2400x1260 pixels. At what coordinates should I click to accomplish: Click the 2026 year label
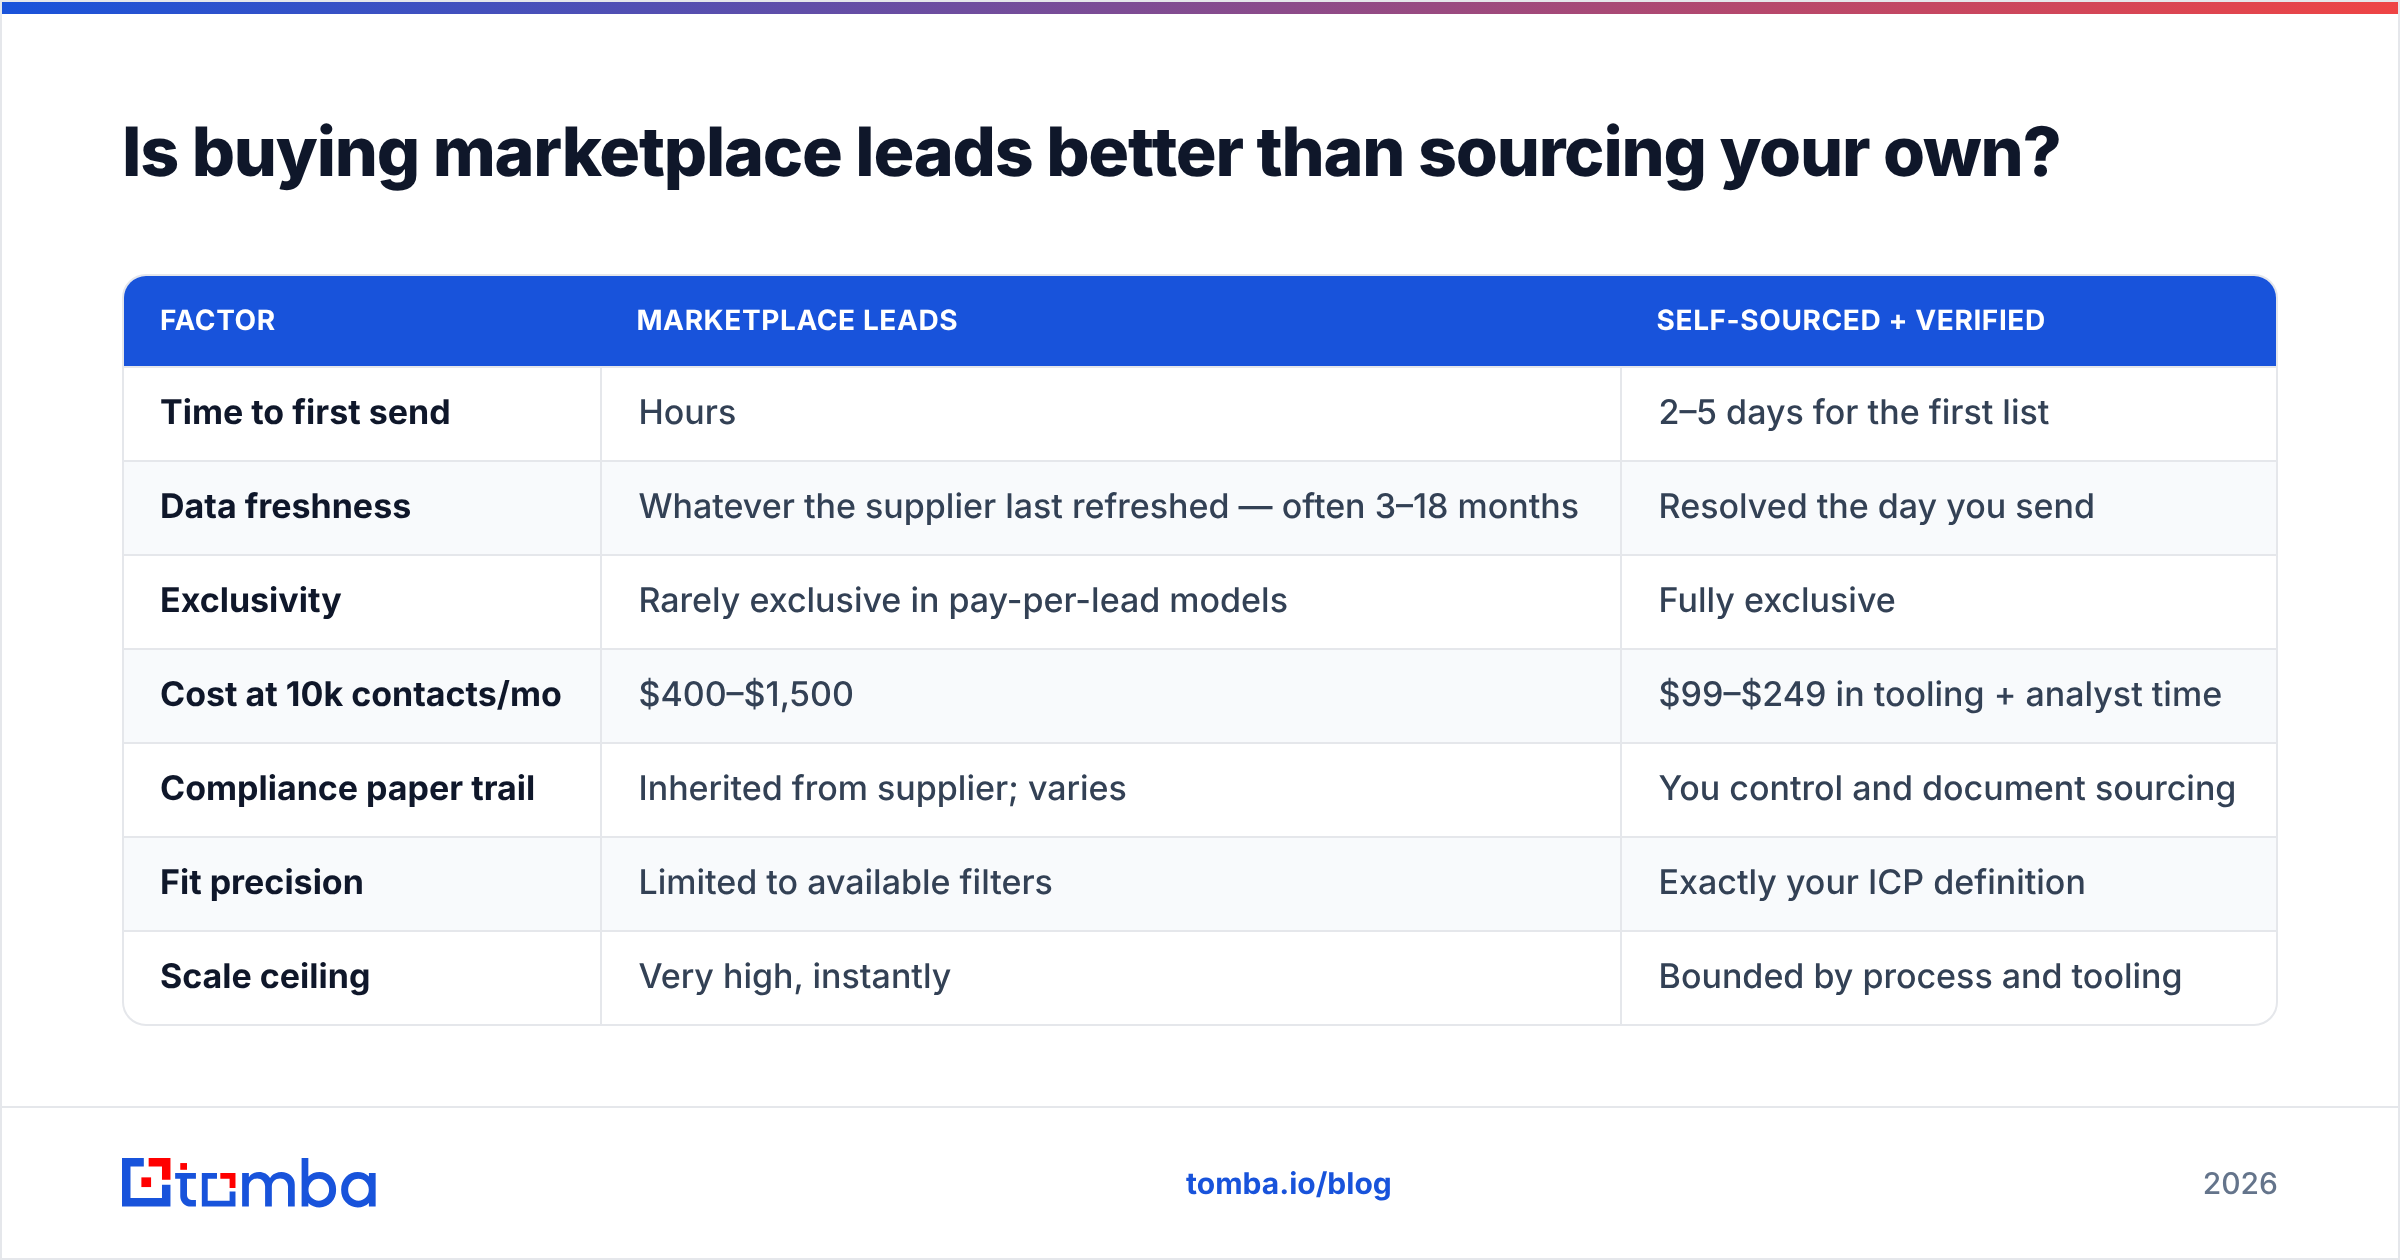tap(2240, 1184)
